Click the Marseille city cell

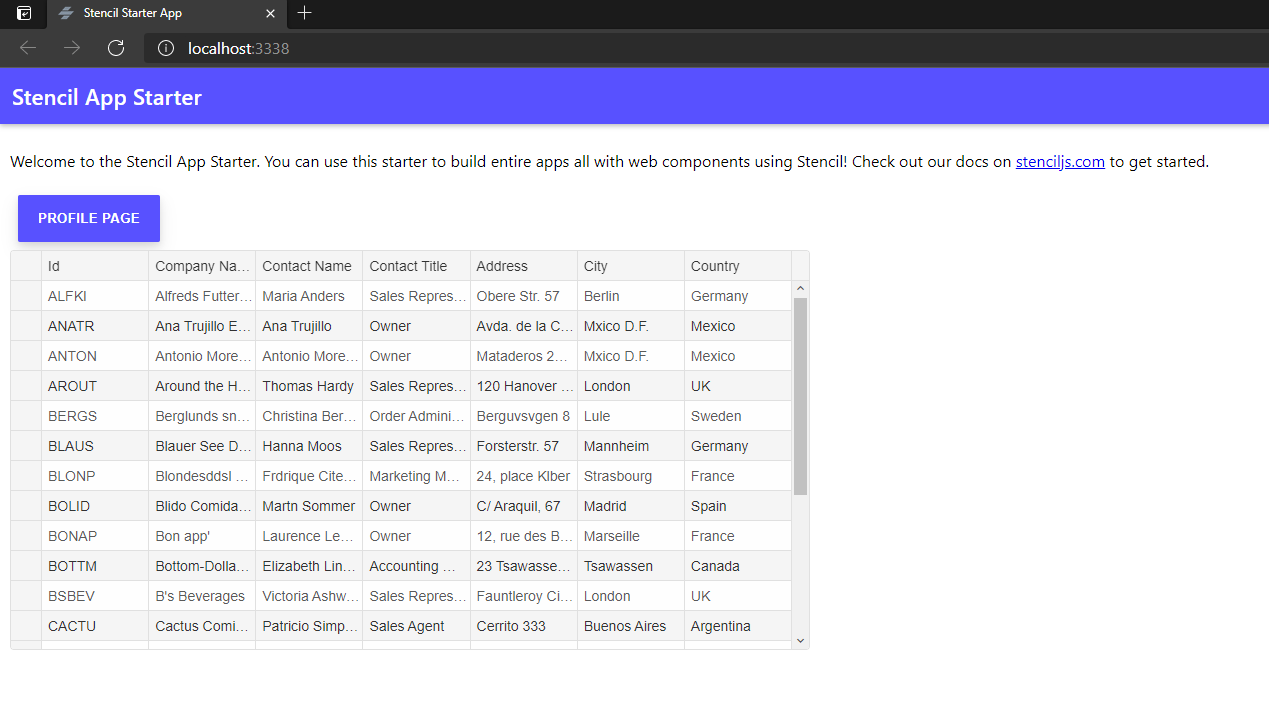tap(631, 536)
